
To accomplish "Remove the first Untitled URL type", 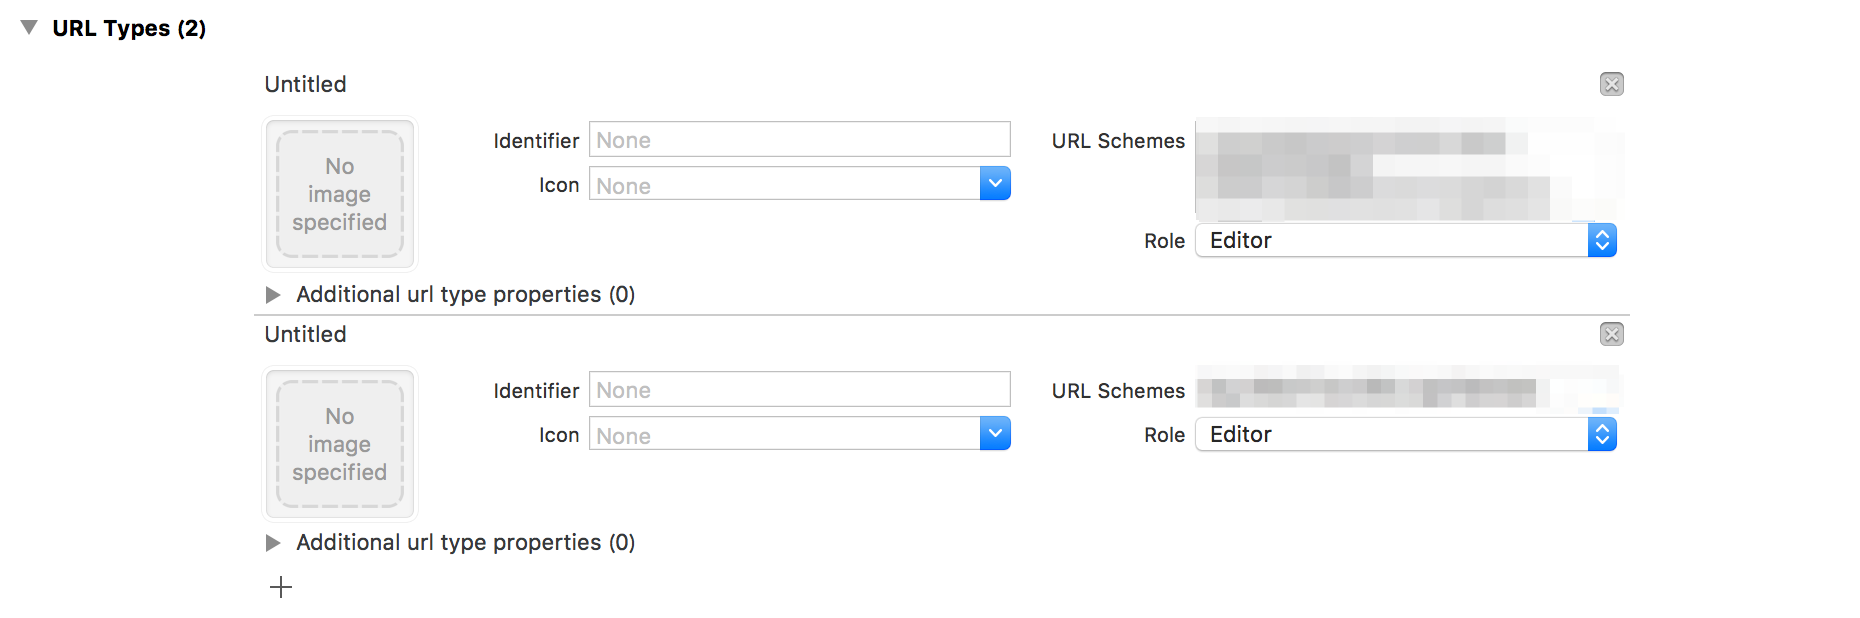I will [x=1611, y=84].
